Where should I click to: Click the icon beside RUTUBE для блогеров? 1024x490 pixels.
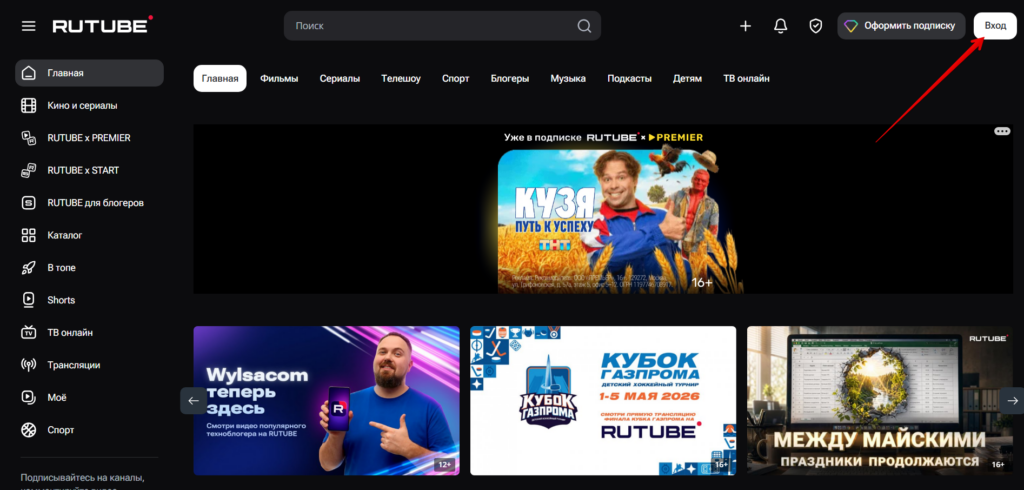29,203
